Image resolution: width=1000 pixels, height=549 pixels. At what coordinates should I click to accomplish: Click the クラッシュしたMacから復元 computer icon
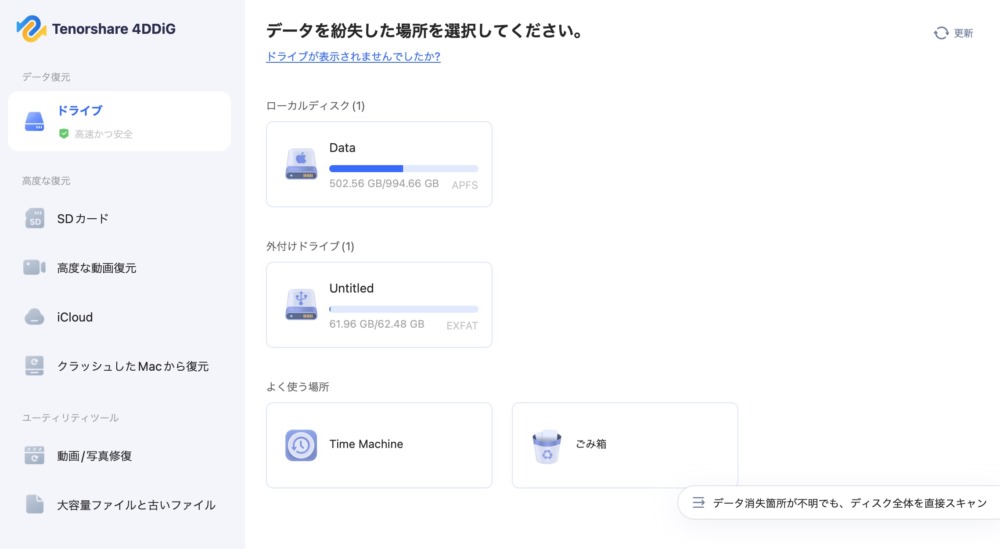click(34, 366)
